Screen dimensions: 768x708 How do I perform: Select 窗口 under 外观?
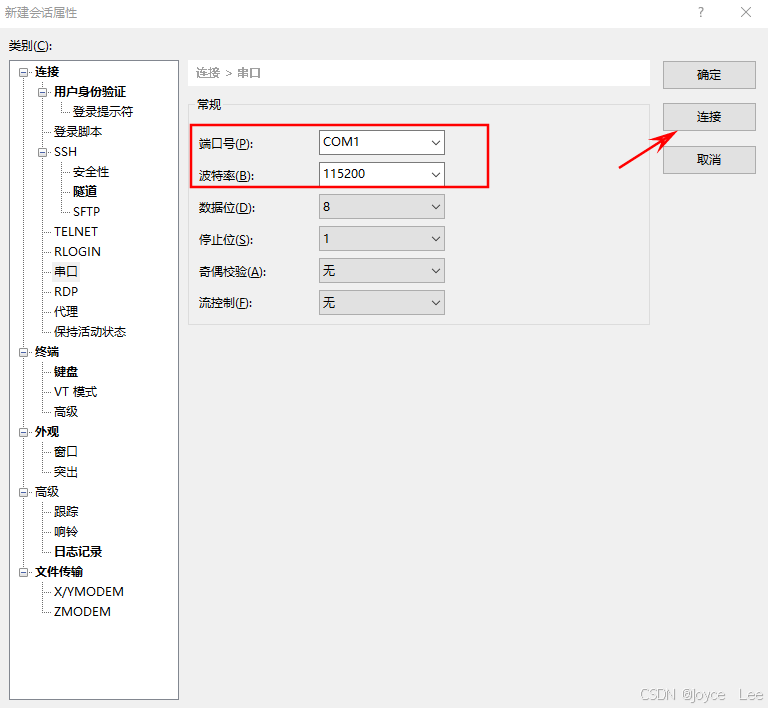coord(66,452)
